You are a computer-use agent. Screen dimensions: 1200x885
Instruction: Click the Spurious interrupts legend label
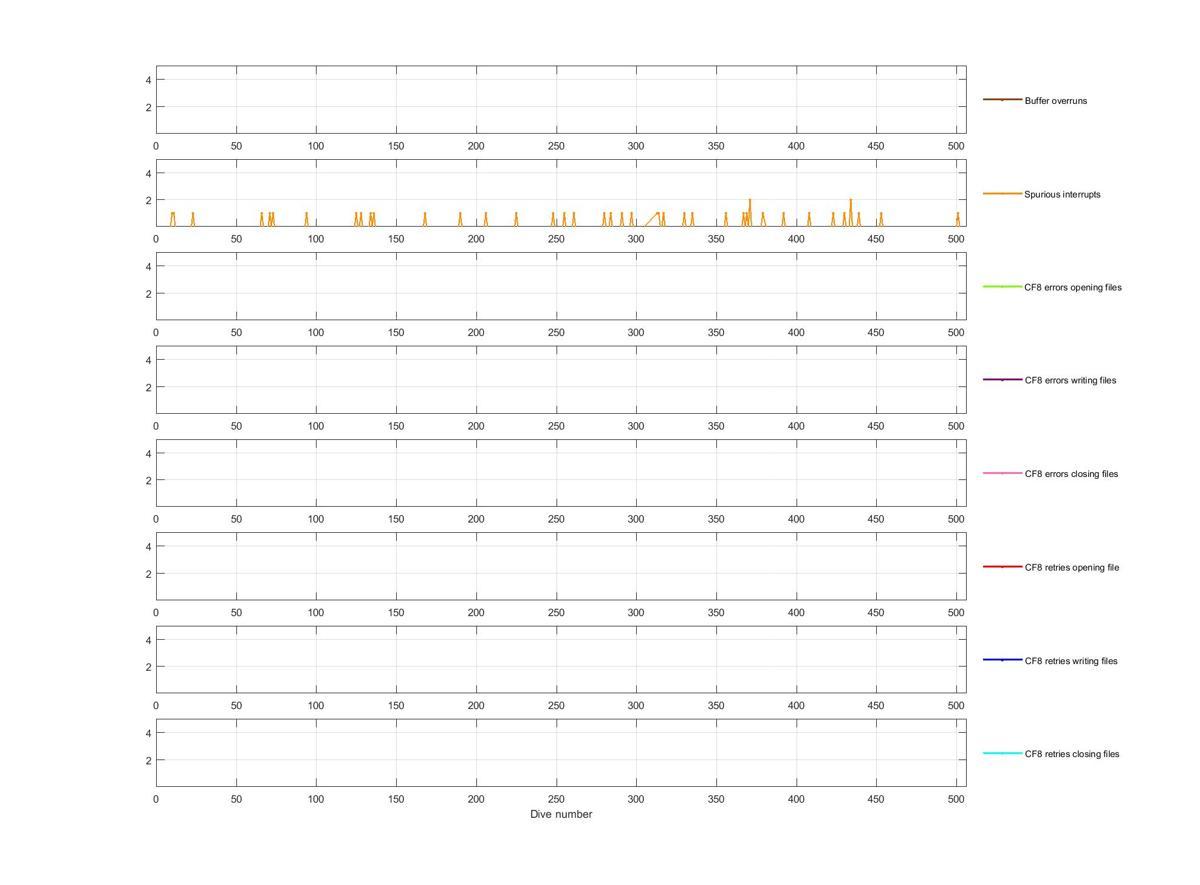(1062, 194)
